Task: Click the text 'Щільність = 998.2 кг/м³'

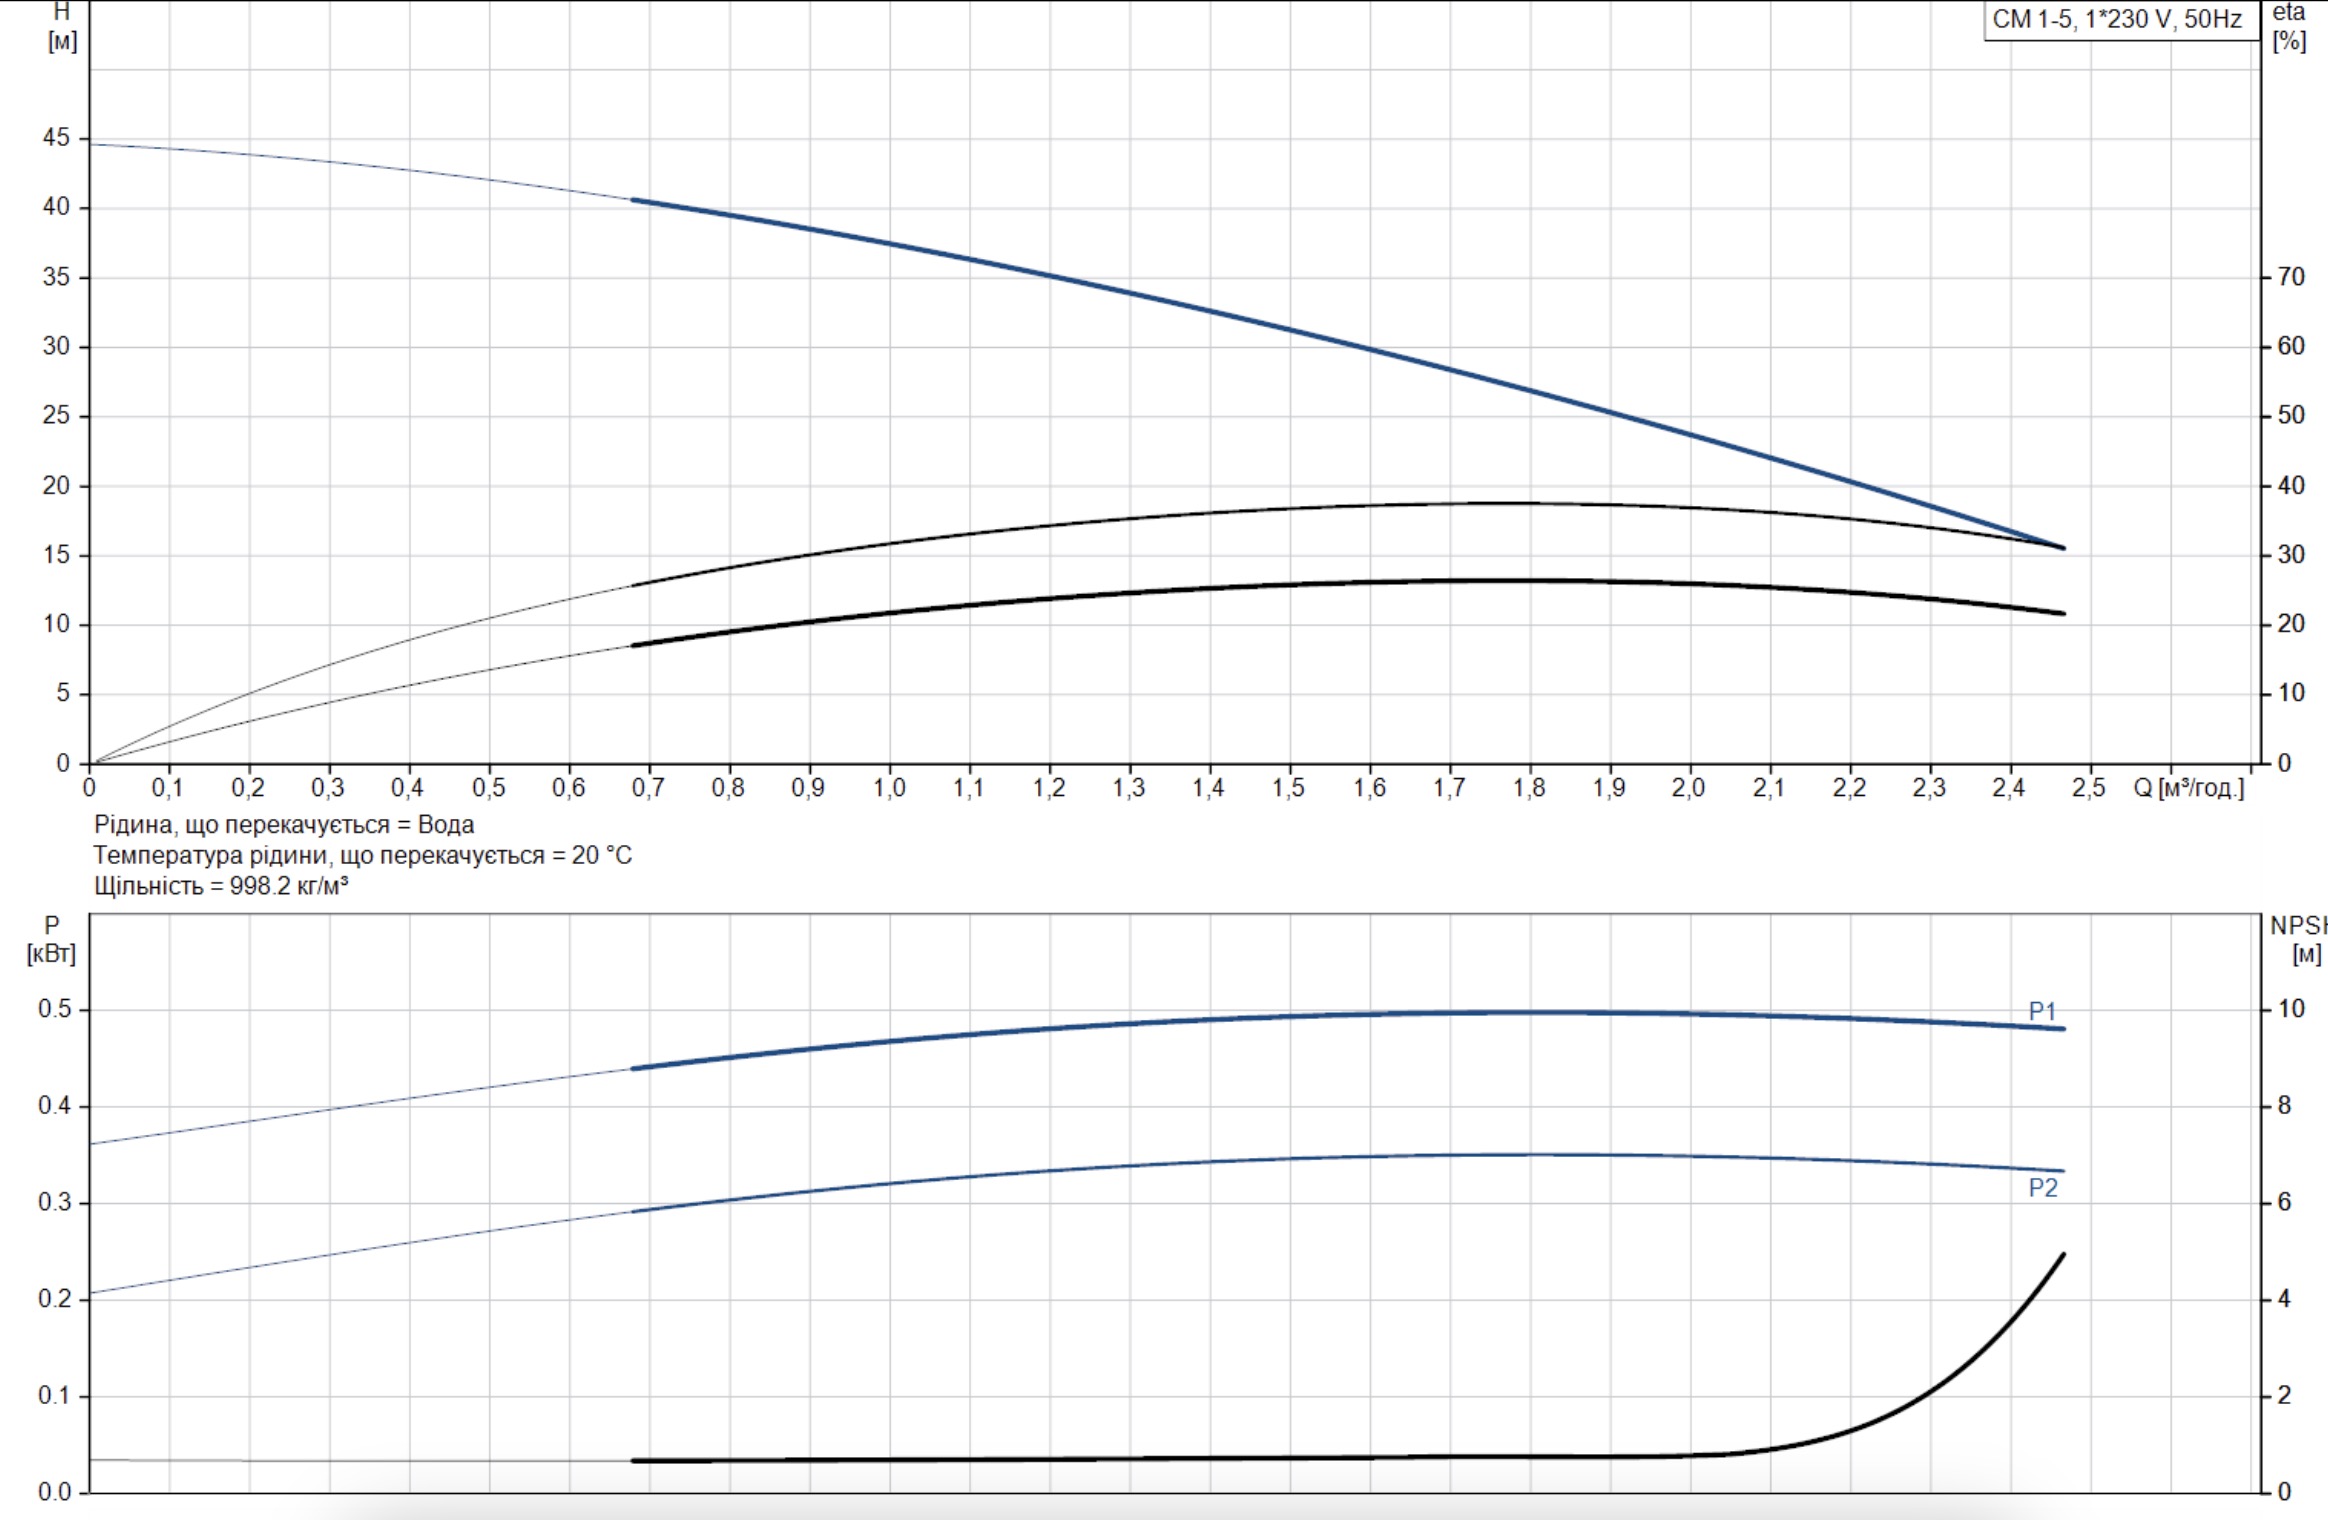Action: [221, 886]
